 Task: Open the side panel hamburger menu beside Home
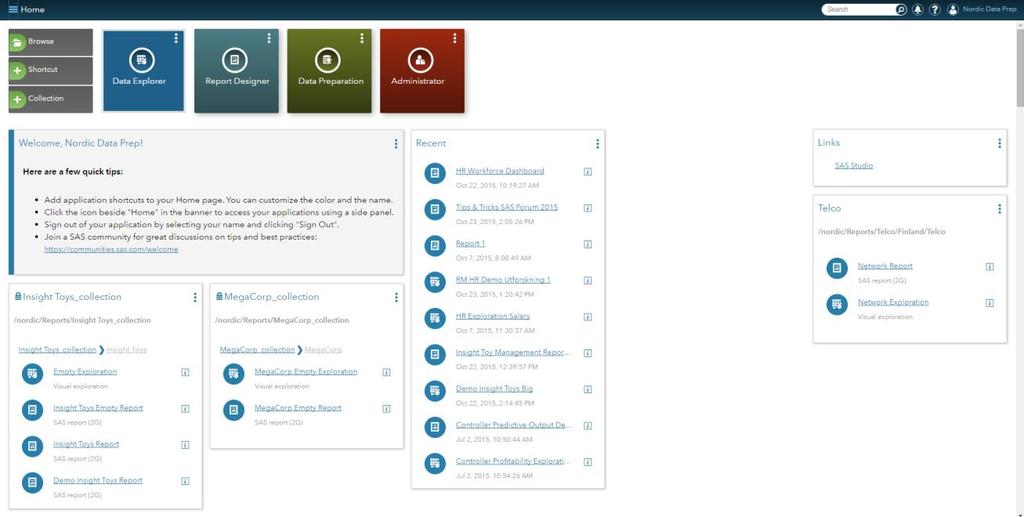13,9
